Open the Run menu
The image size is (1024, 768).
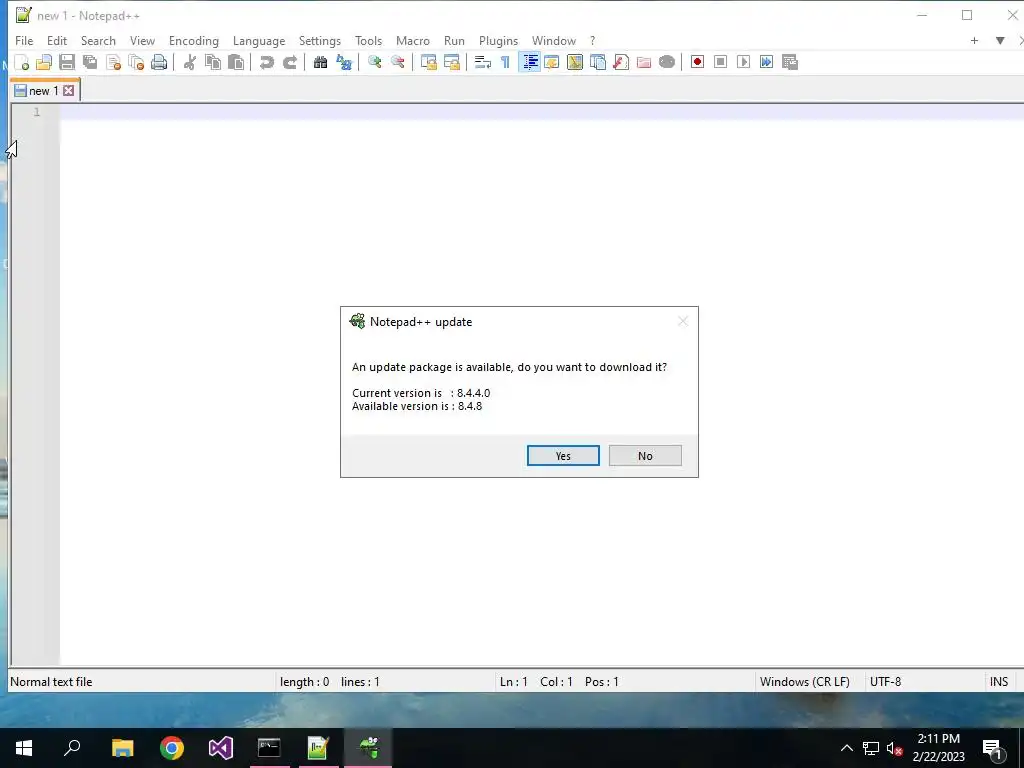[454, 40]
